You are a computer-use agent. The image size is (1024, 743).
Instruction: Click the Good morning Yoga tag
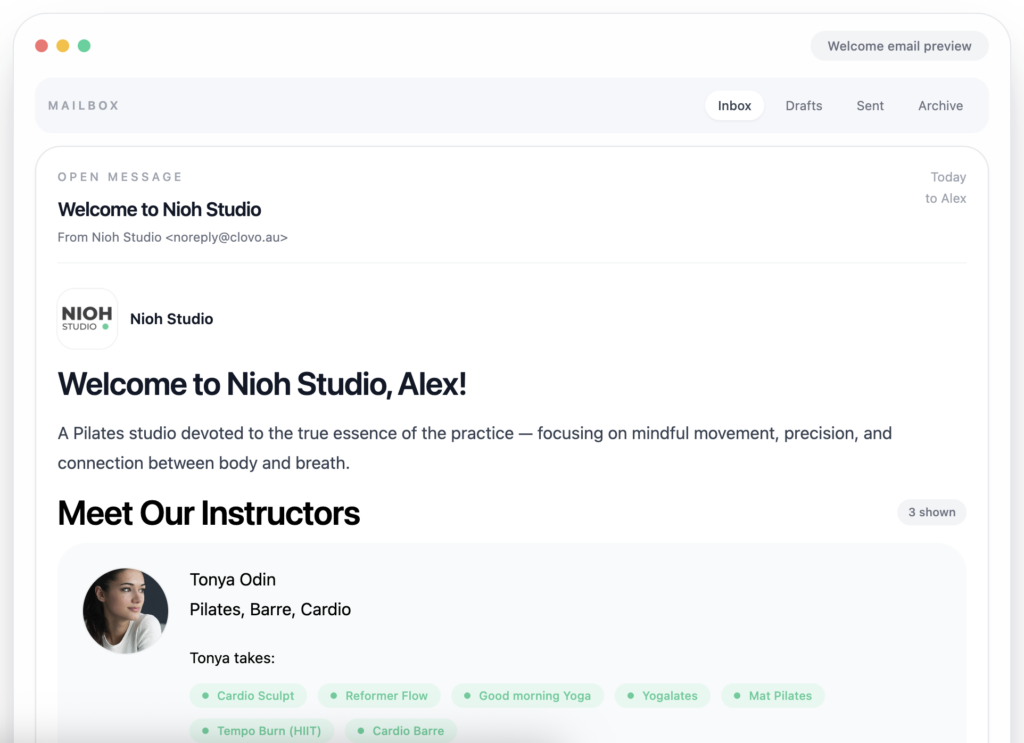(527, 696)
